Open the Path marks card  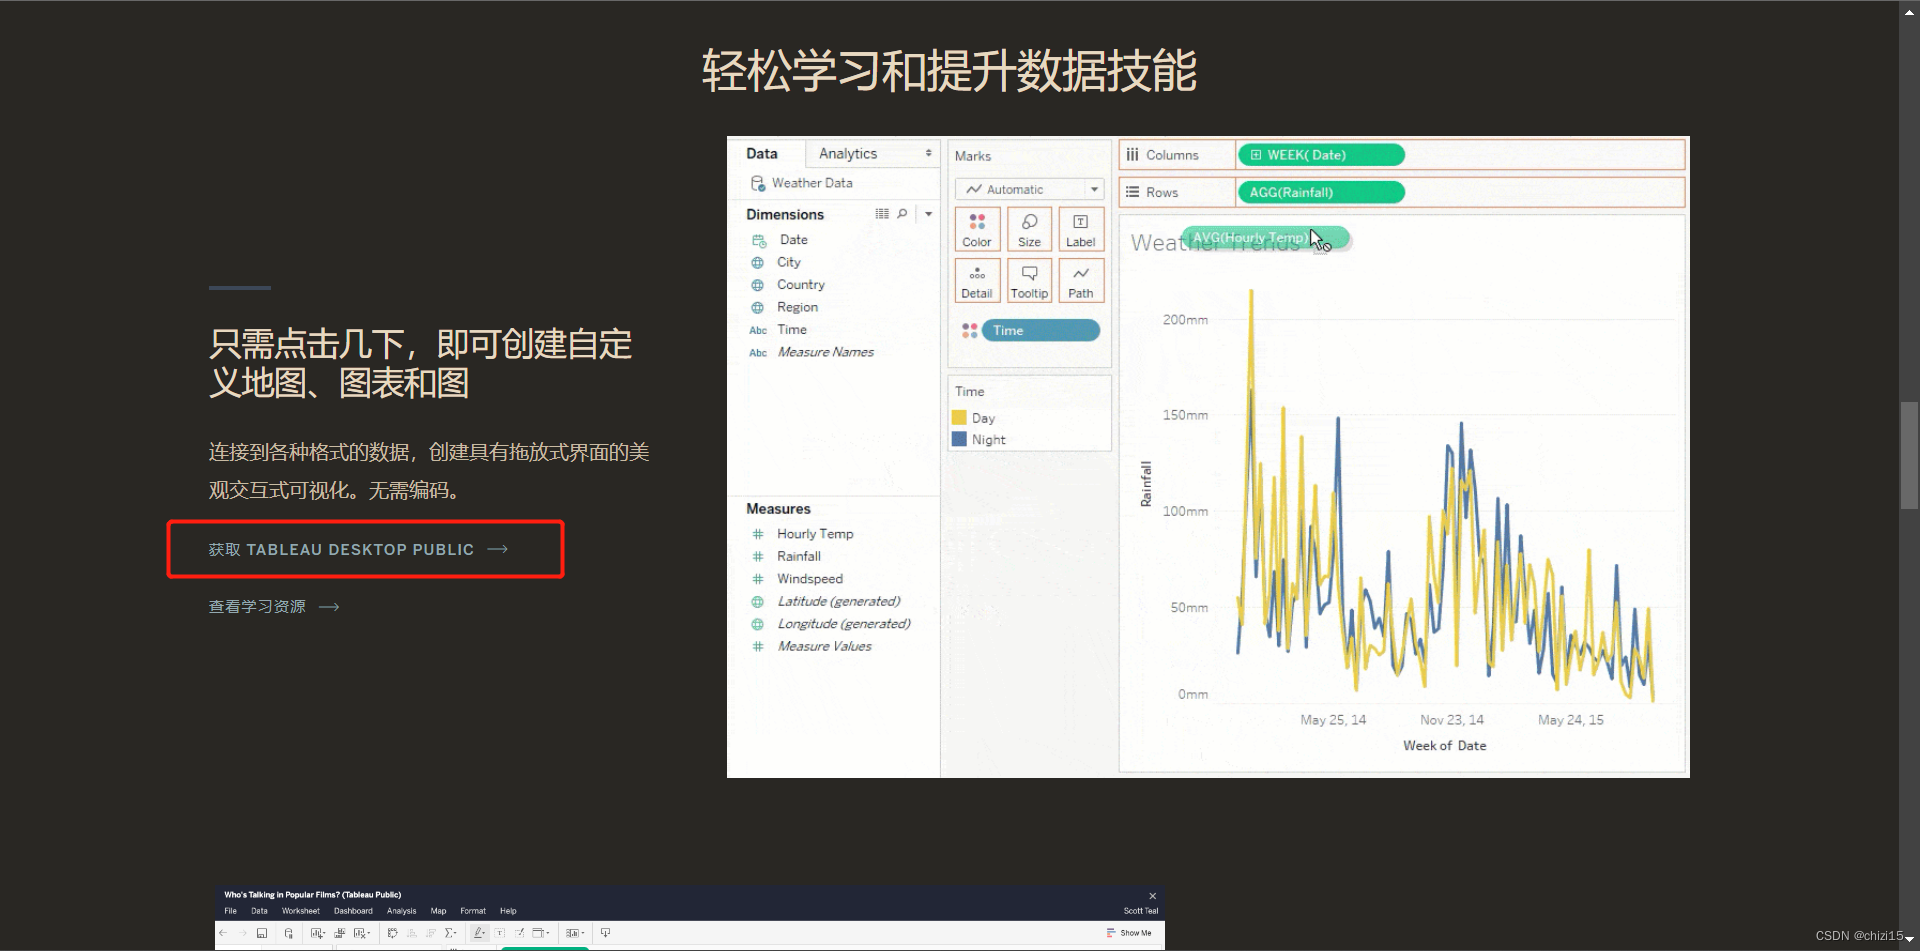(x=1081, y=281)
